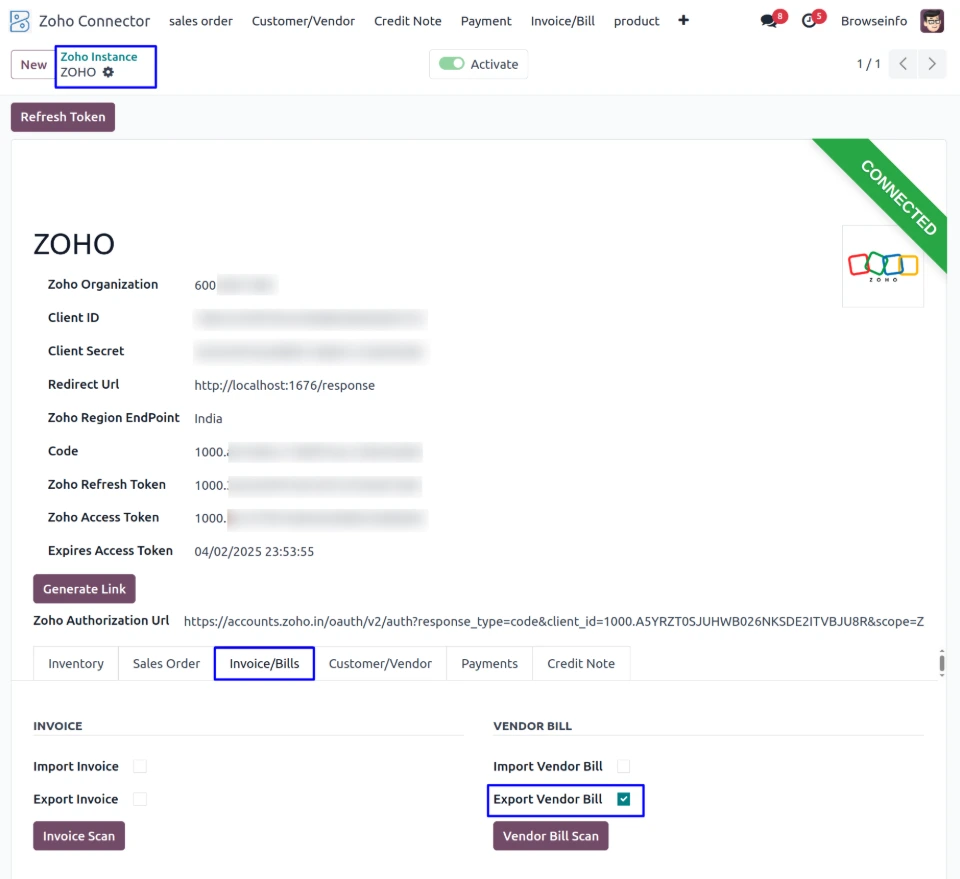960x879 pixels.
Task: Click the Generate Link button
Action: (84, 589)
